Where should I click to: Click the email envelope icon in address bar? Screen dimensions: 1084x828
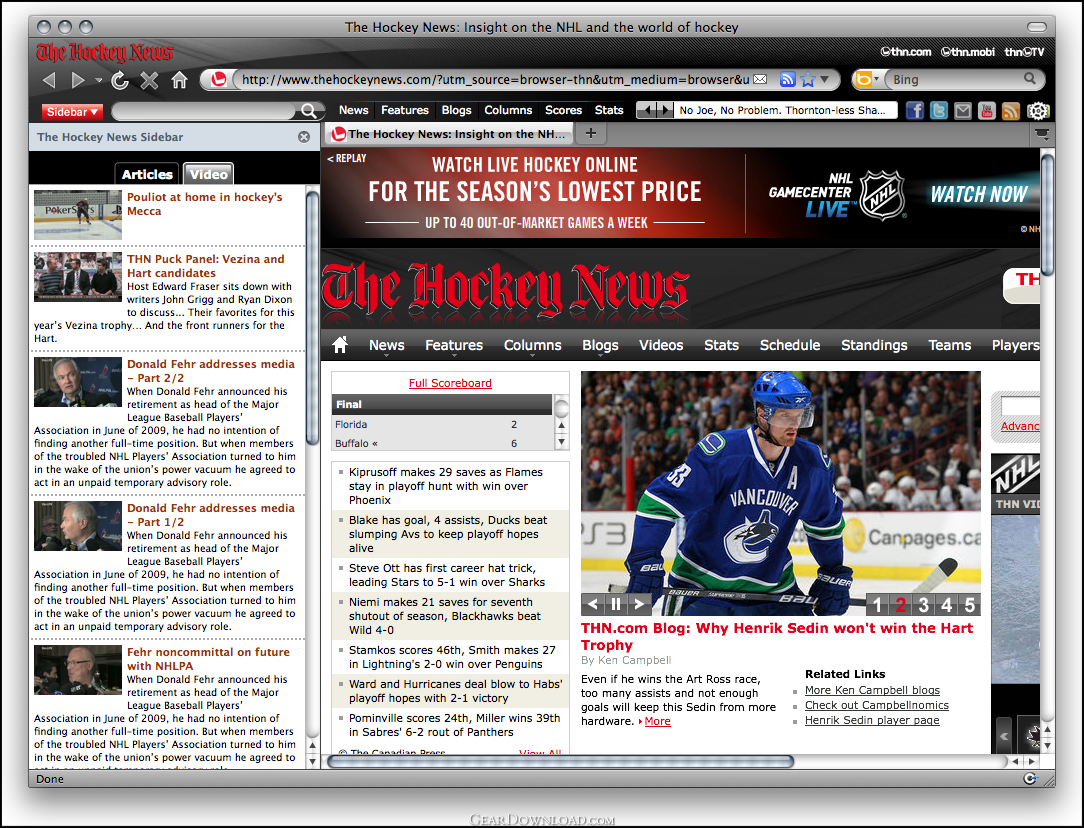[760, 79]
